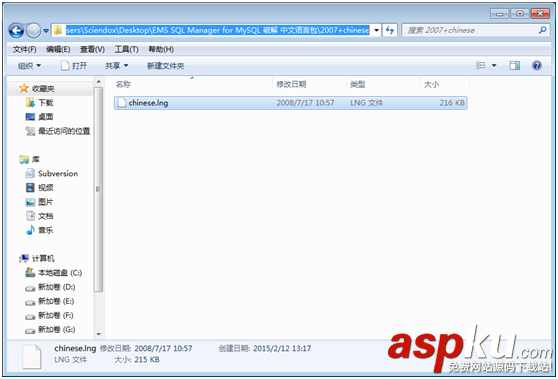The image size is (558, 379).
Task: Open the 共享 dropdown
Action: (x=116, y=66)
